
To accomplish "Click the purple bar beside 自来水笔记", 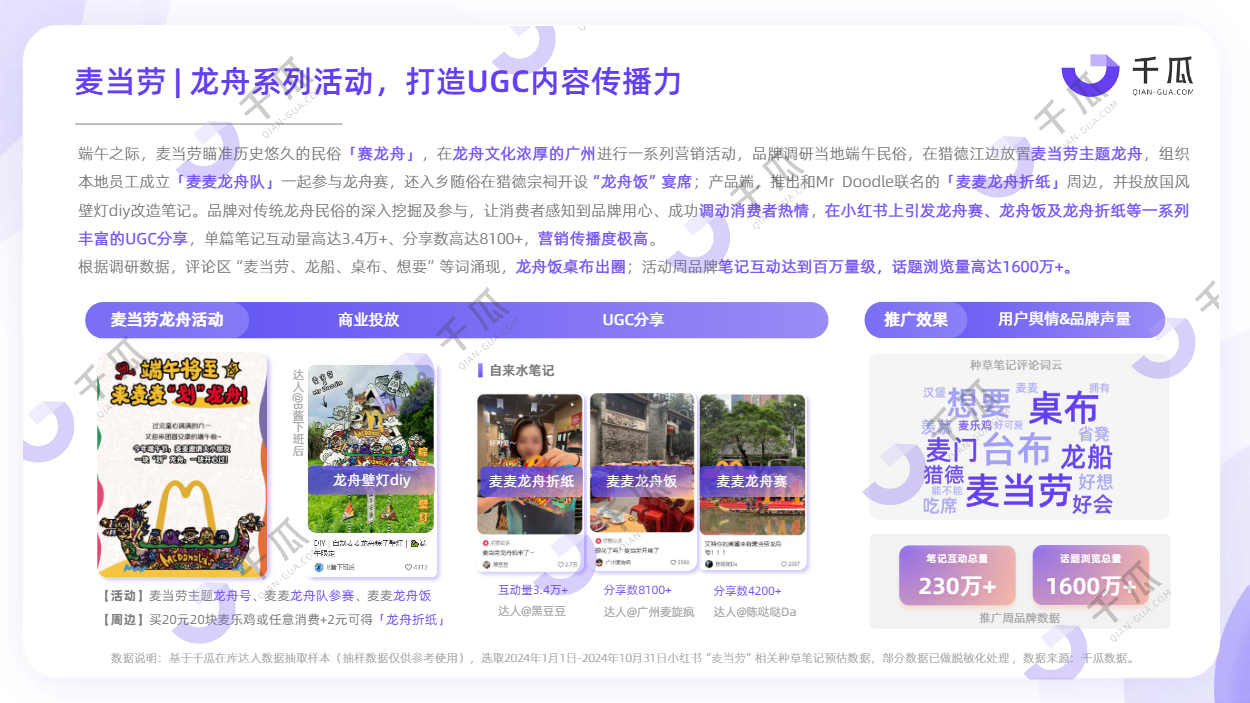I will point(480,370).
